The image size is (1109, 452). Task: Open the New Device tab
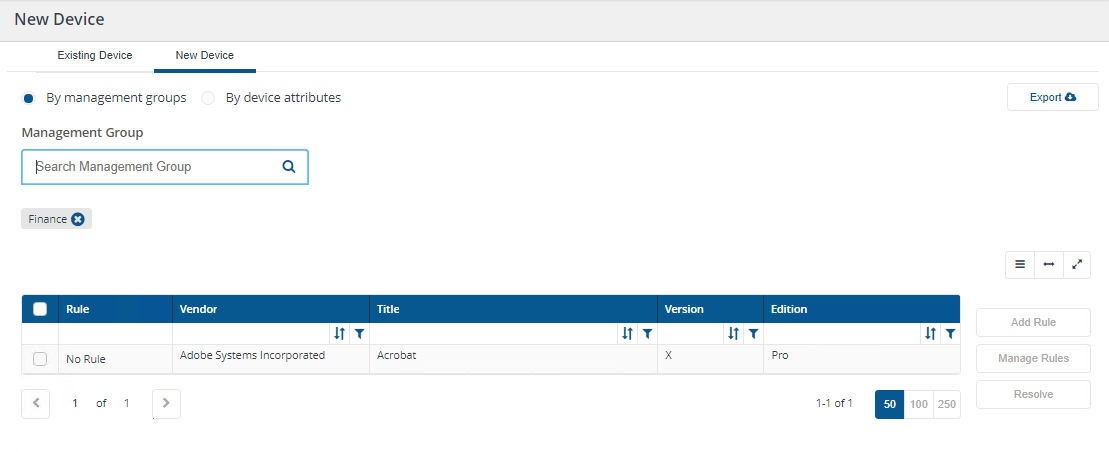tap(204, 56)
